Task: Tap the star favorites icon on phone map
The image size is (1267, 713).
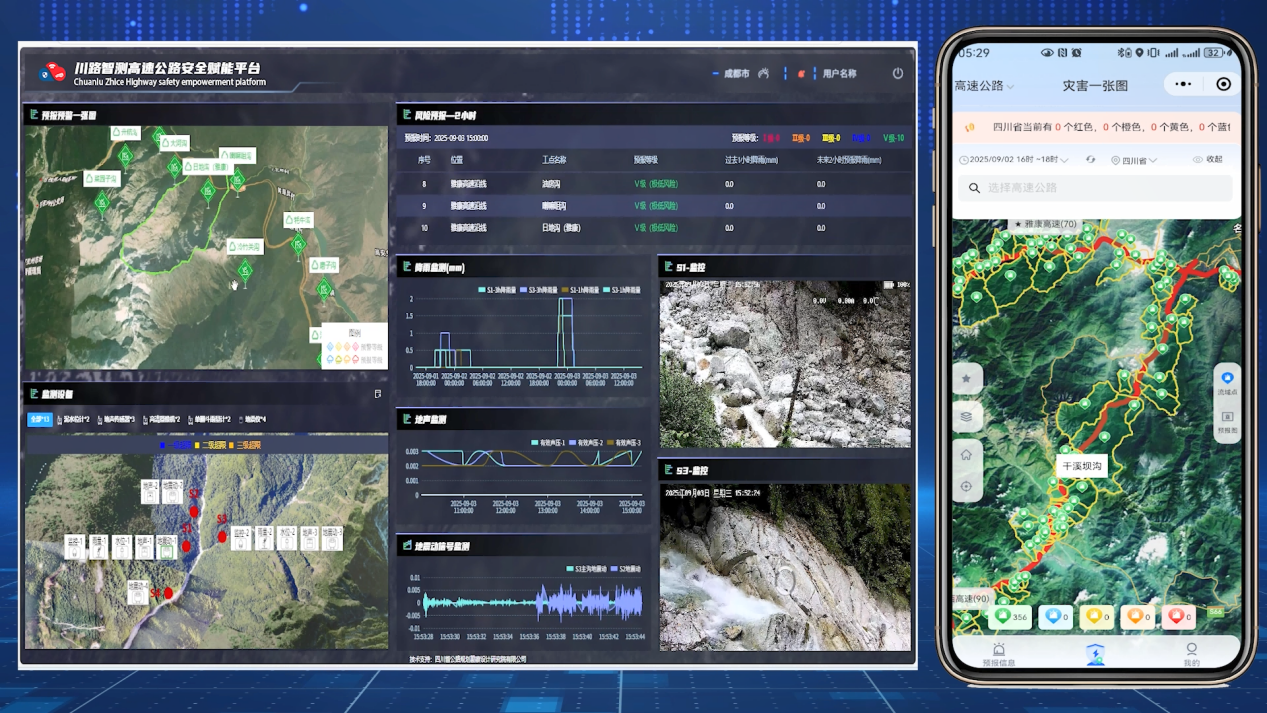Action: coord(966,379)
